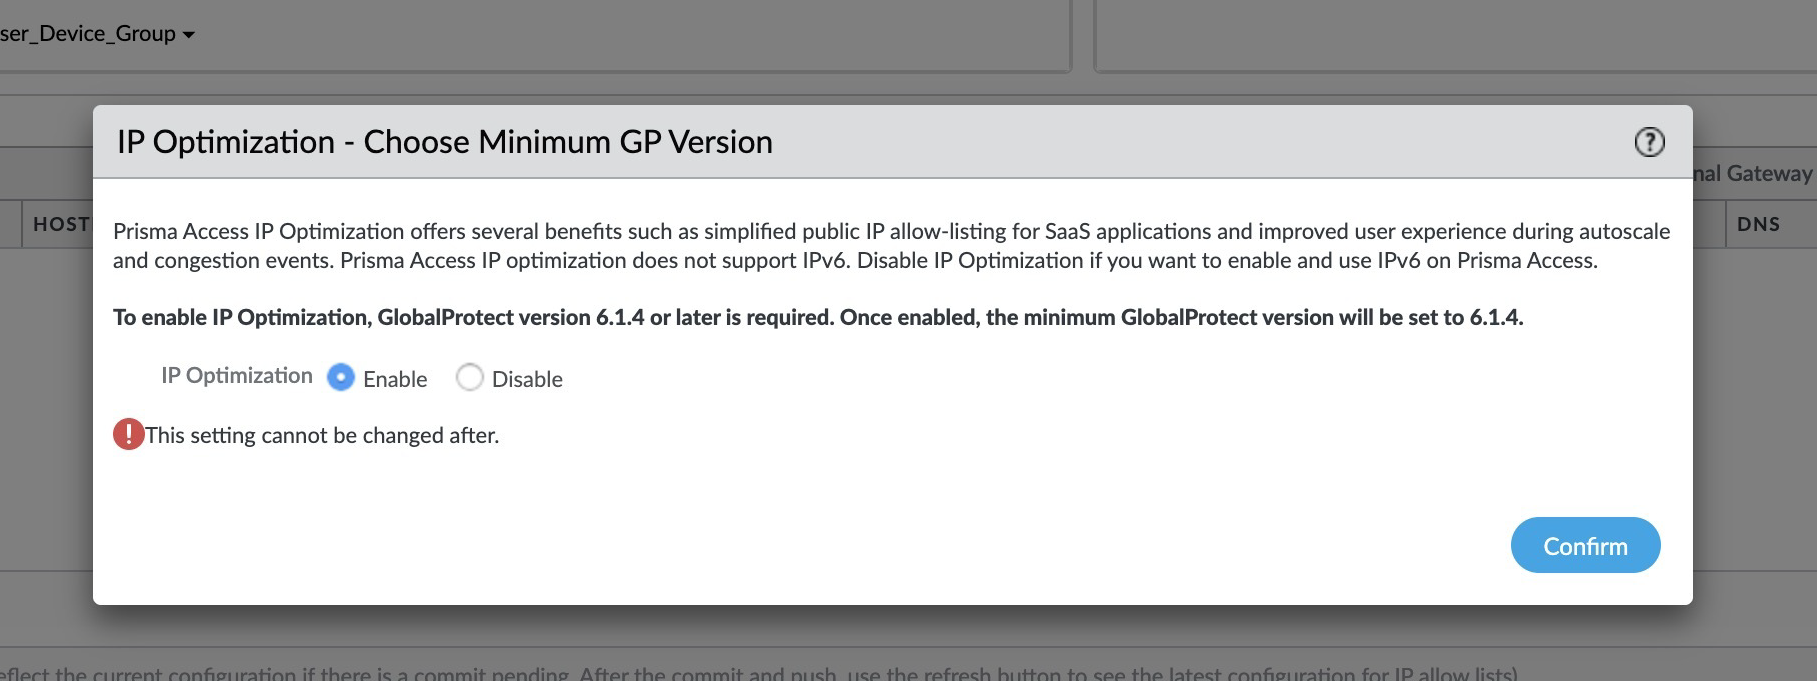Click the Prisma Access IP Optimization description paragraph

click(891, 246)
